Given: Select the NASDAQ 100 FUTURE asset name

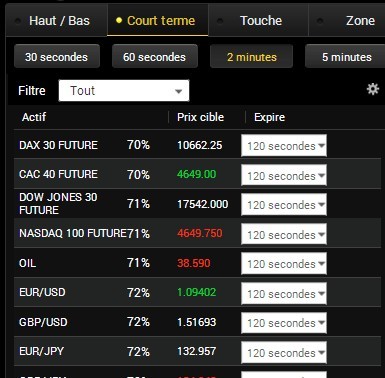Looking at the screenshot, I should coord(73,233).
